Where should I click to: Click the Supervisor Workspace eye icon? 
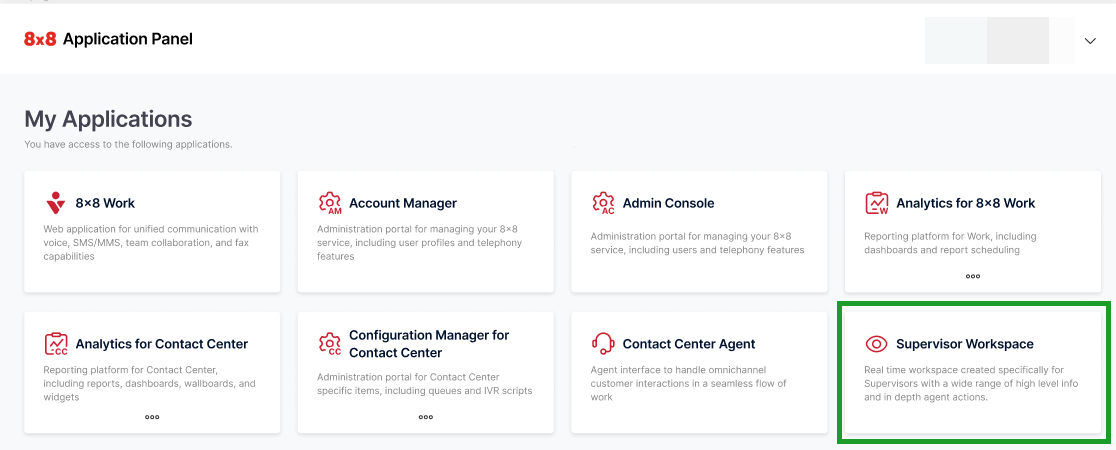(x=876, y=344)
